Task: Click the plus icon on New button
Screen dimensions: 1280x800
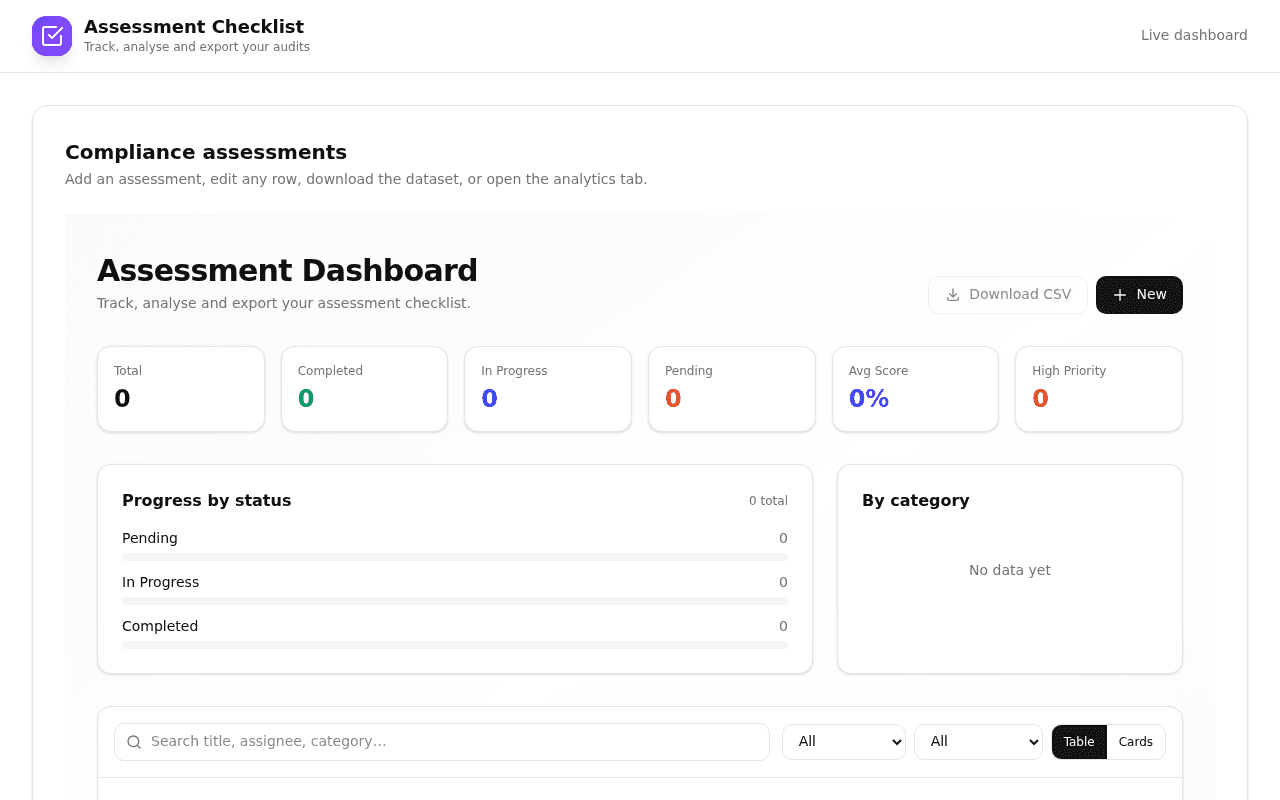Action: pos(1120,295)
